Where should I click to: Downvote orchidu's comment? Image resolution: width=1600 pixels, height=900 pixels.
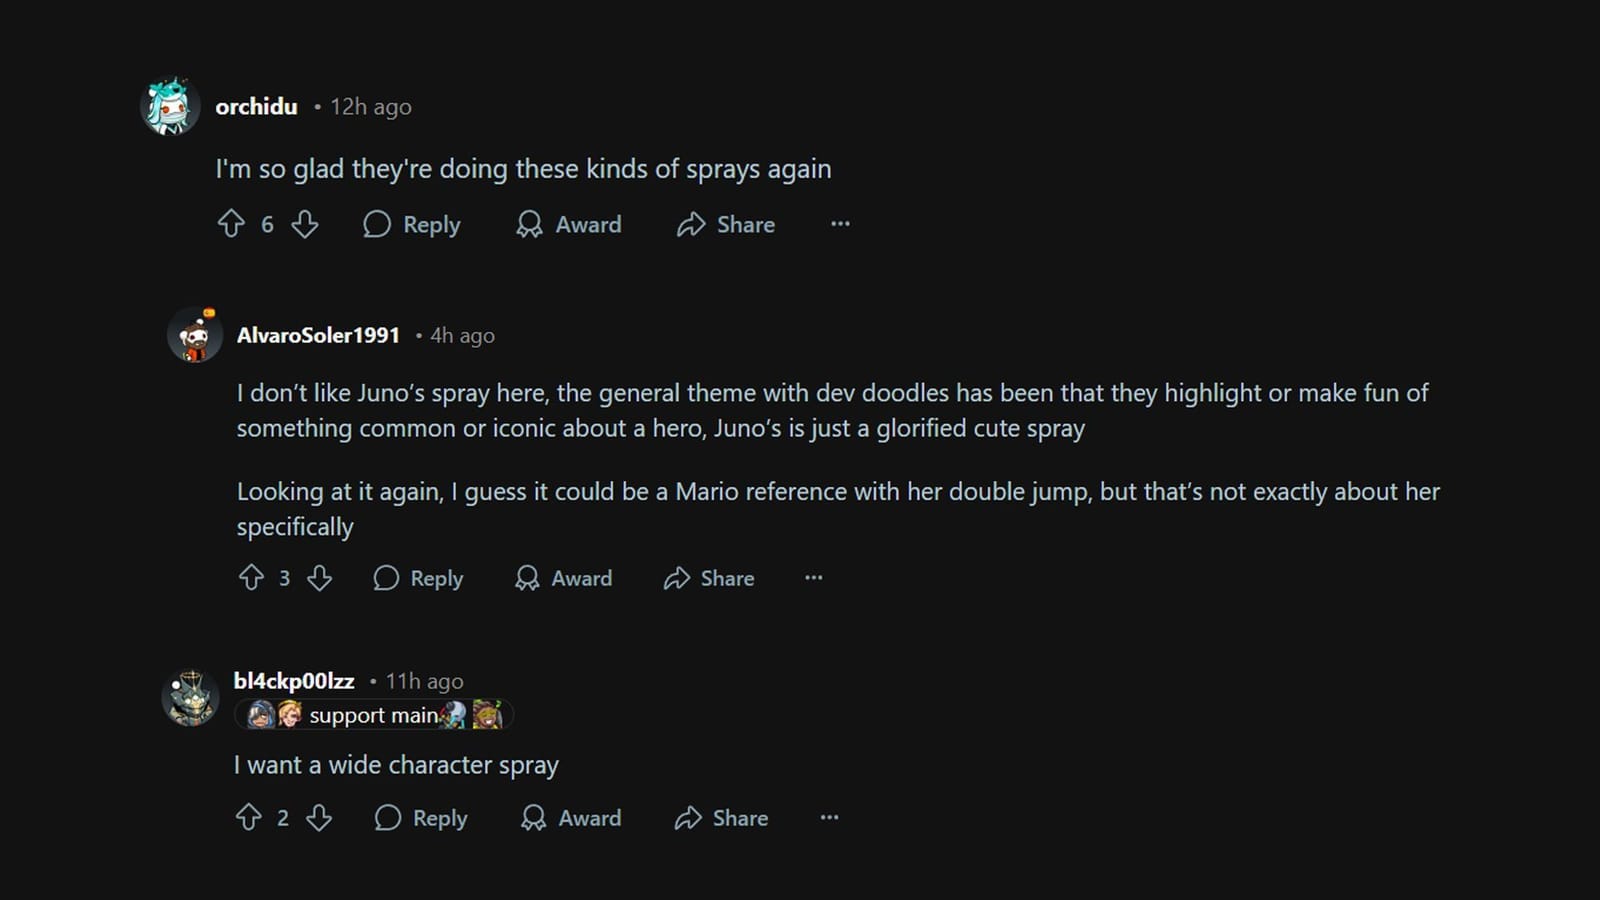(305, 224)
